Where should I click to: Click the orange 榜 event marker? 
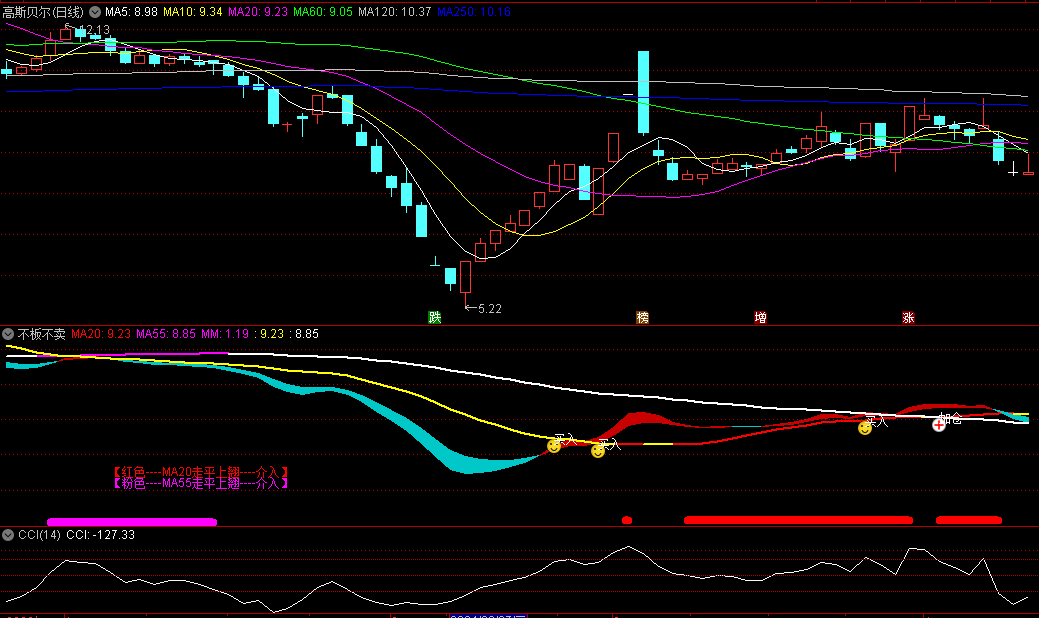tap(642, 318)
